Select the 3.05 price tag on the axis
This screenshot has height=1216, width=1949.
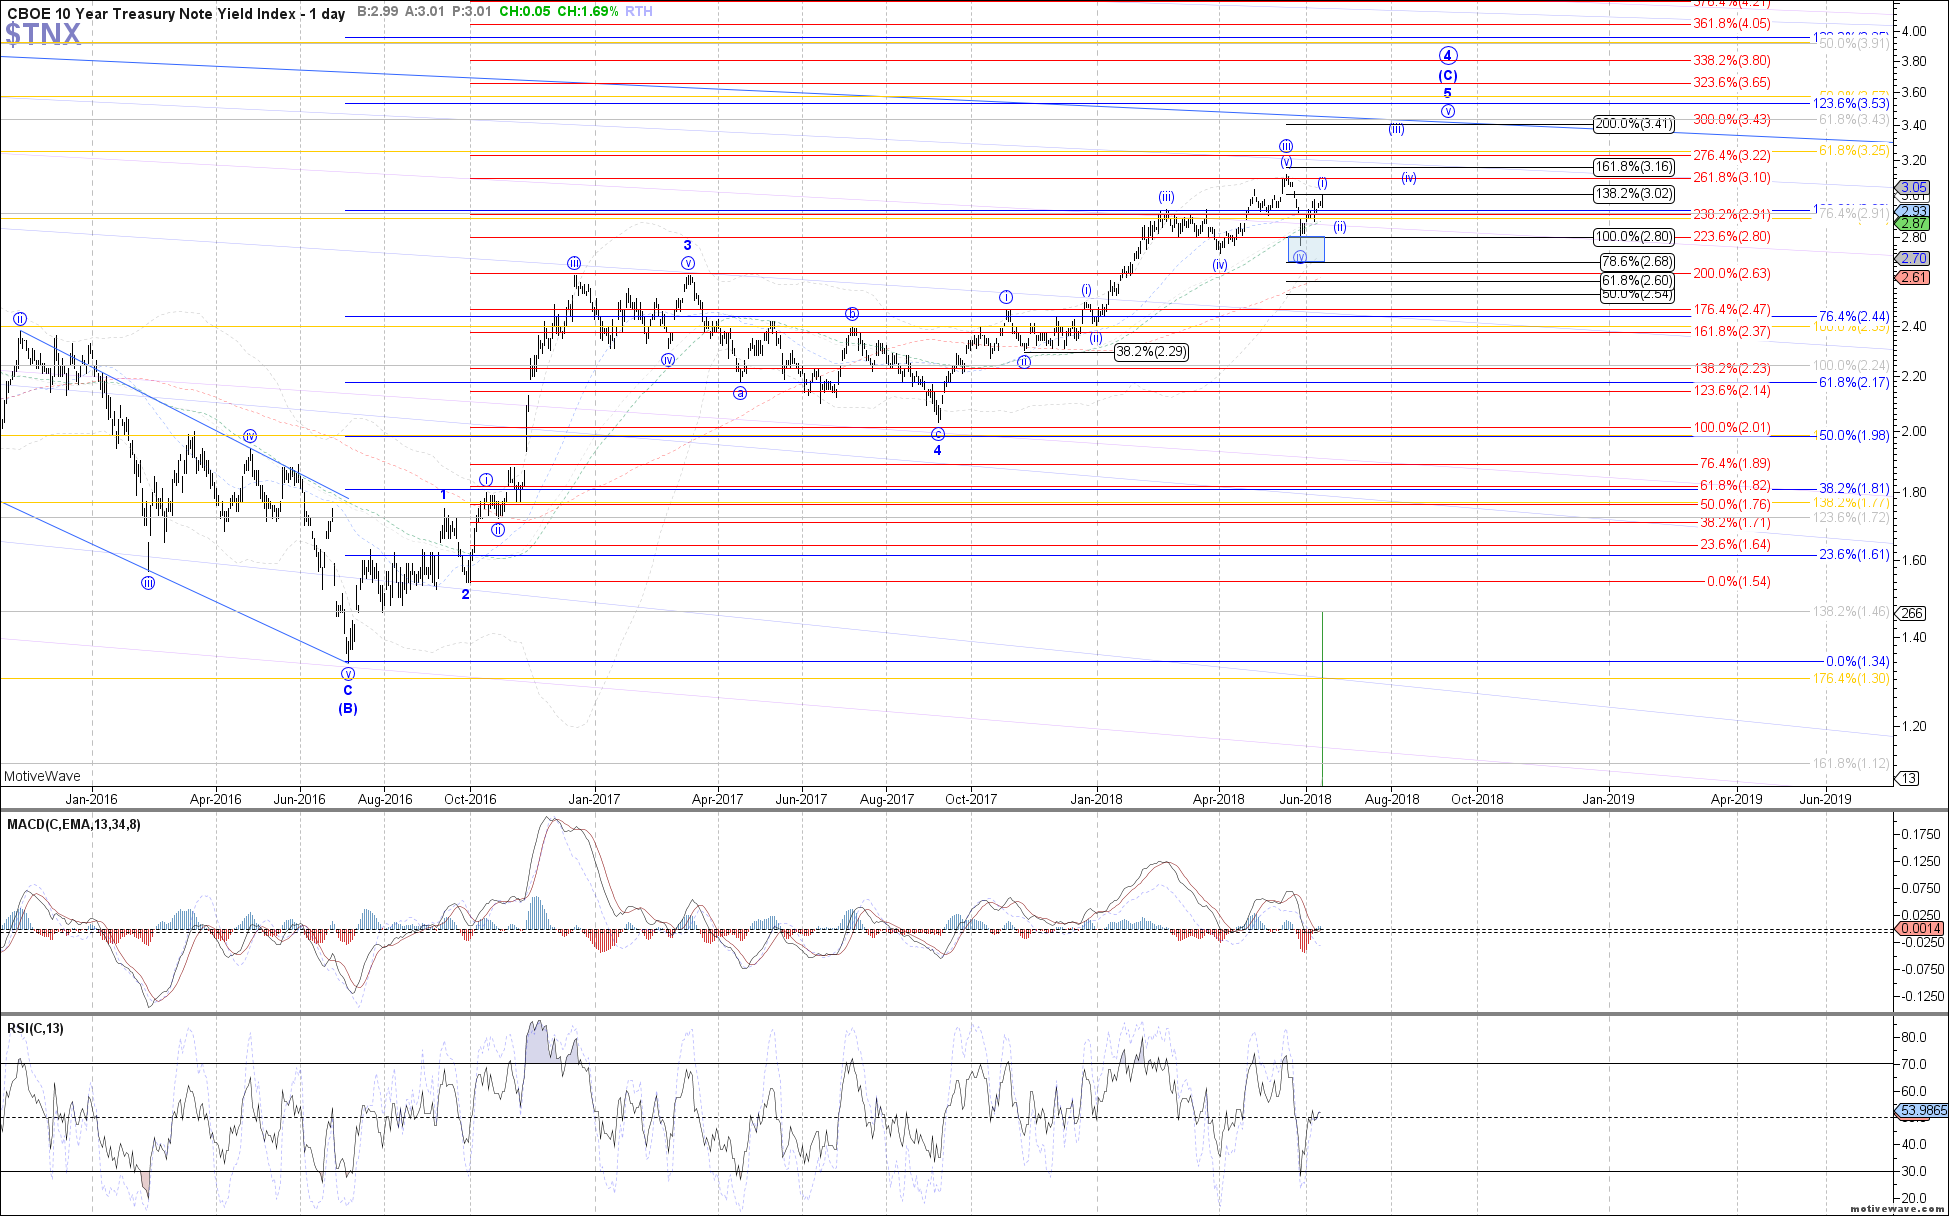tap(1914, 187)
